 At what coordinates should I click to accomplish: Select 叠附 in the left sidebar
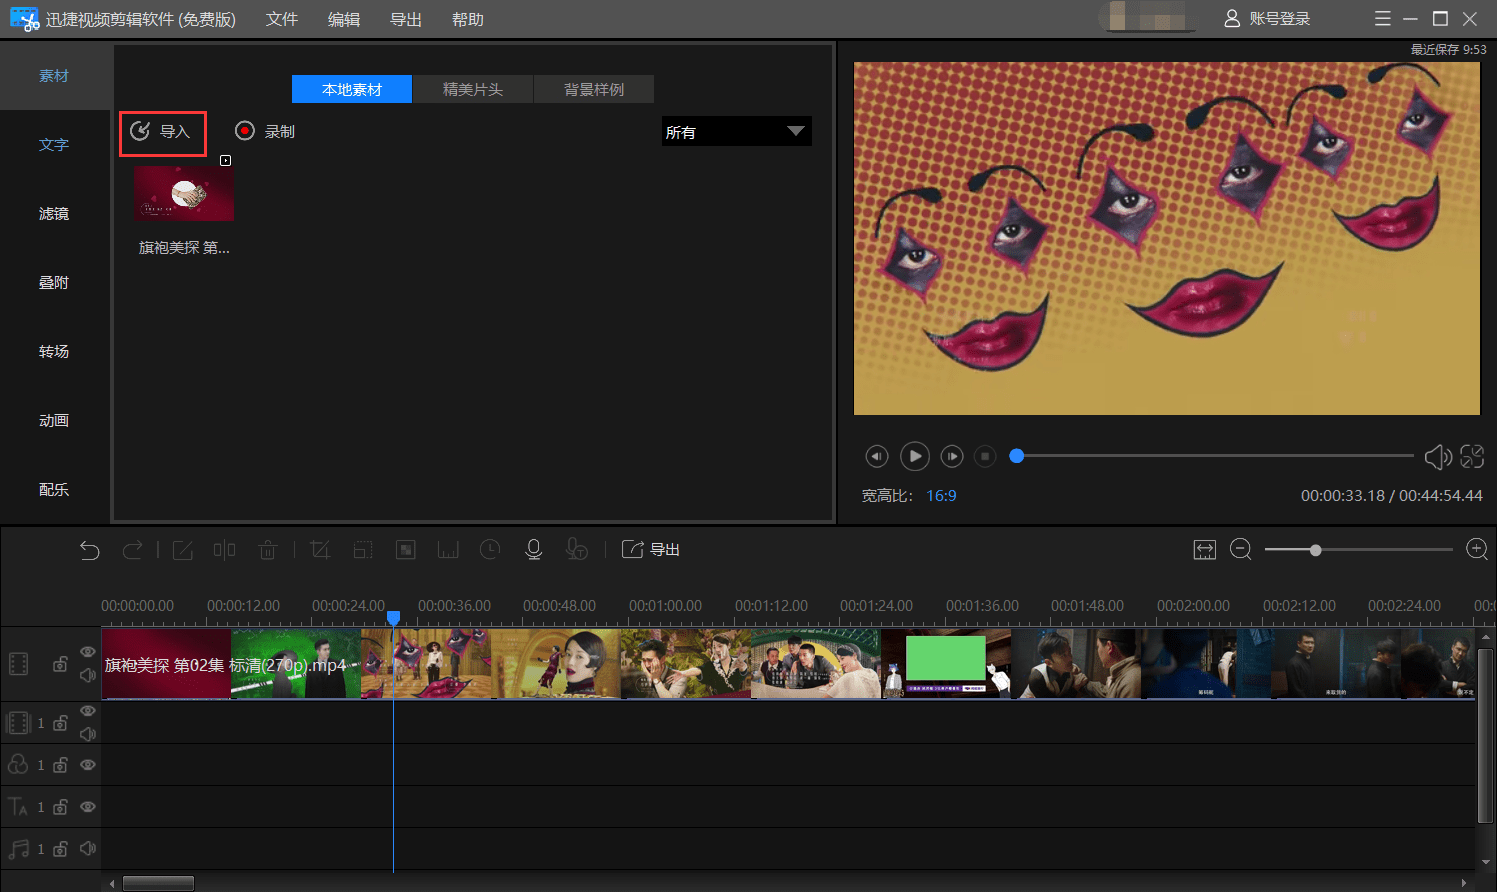54,283
